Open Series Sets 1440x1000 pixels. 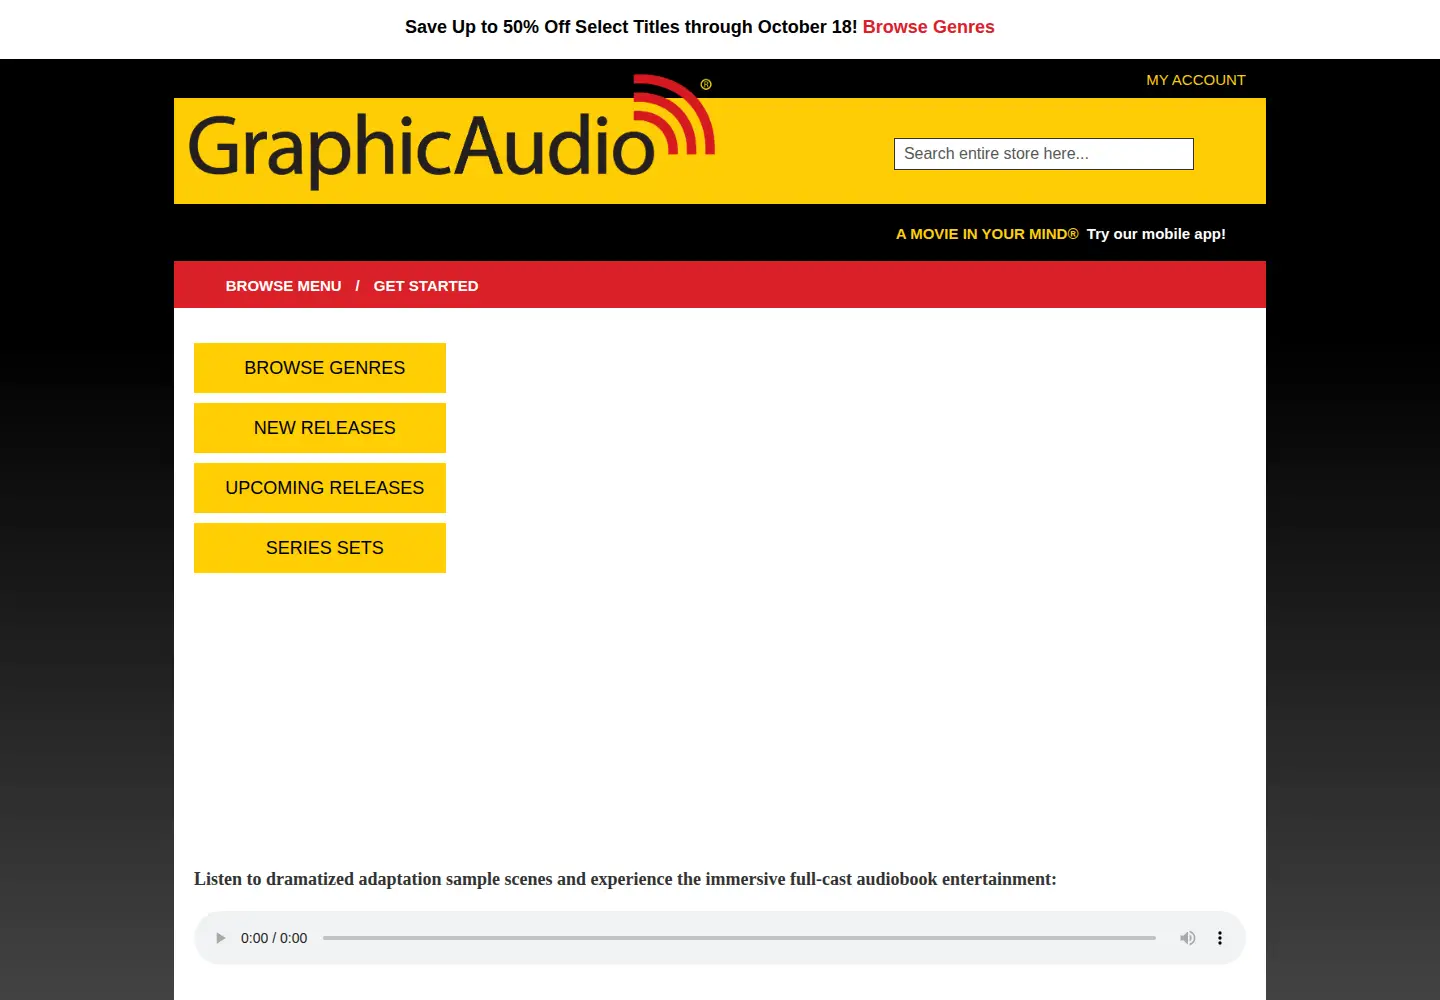point(320,548)
